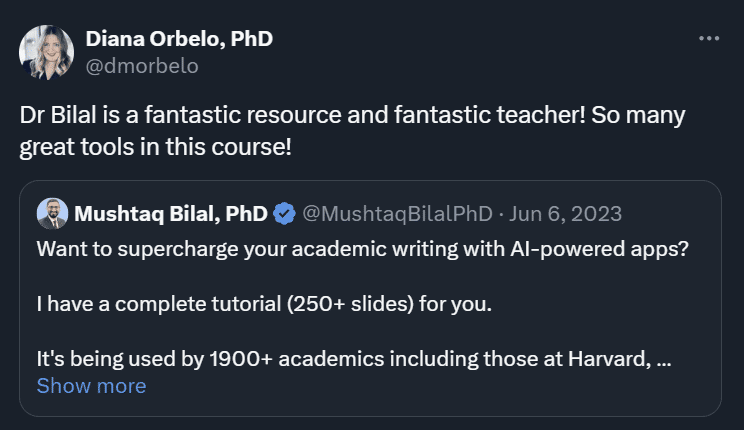Click the @dmorbelo handle
The image size is (744, 430).
142,66
